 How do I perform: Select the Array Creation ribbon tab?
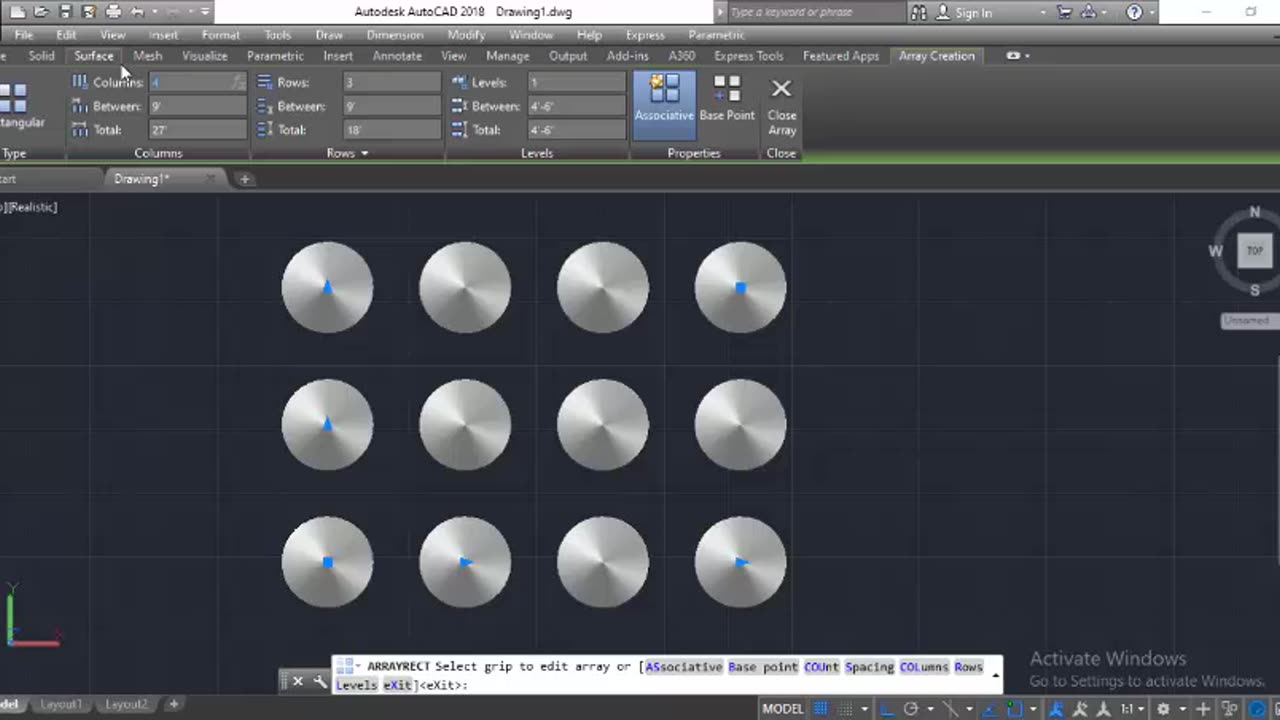click(x=936, y=56)
